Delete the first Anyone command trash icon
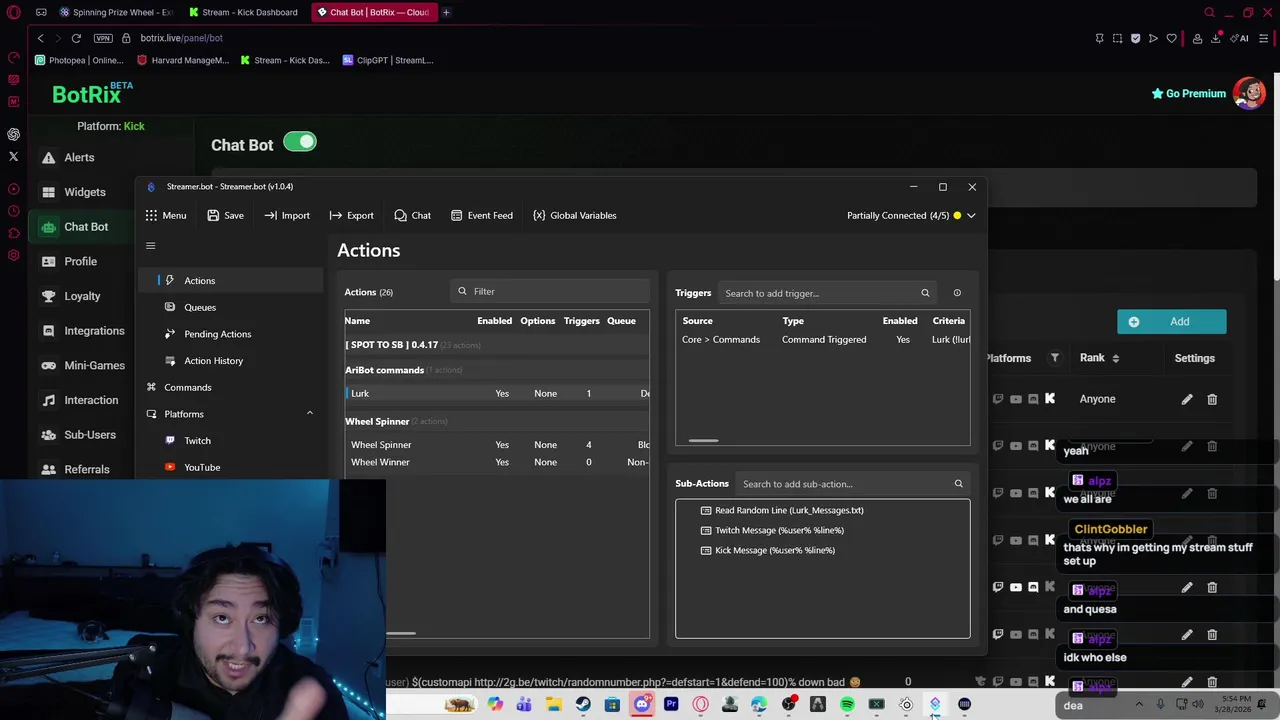The image size is (1280, 720). (x=1212, y=399)
